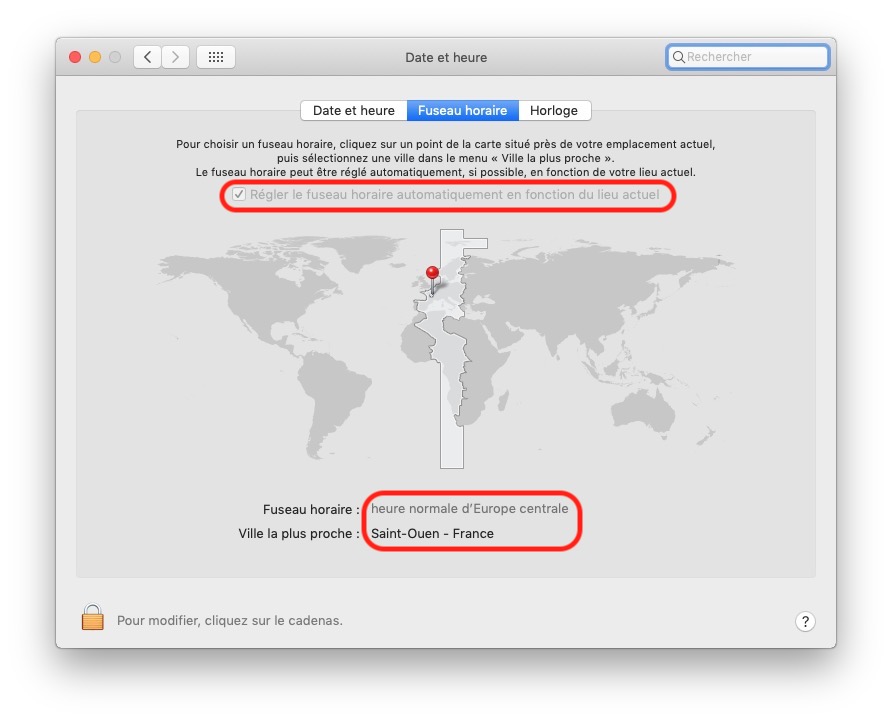892x722 pixels.
Task: Switch to the Date et heure tab
Action: [x=353, y=110]
